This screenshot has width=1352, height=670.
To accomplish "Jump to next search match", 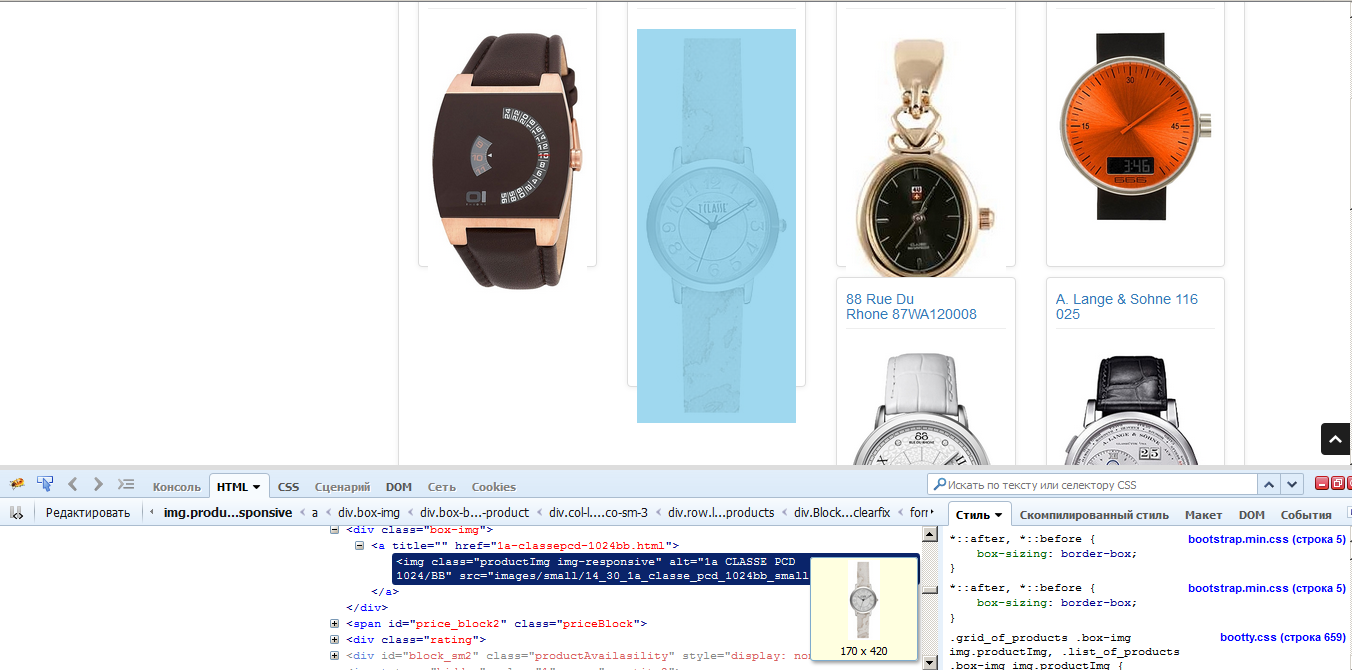I will point(1293,484).
